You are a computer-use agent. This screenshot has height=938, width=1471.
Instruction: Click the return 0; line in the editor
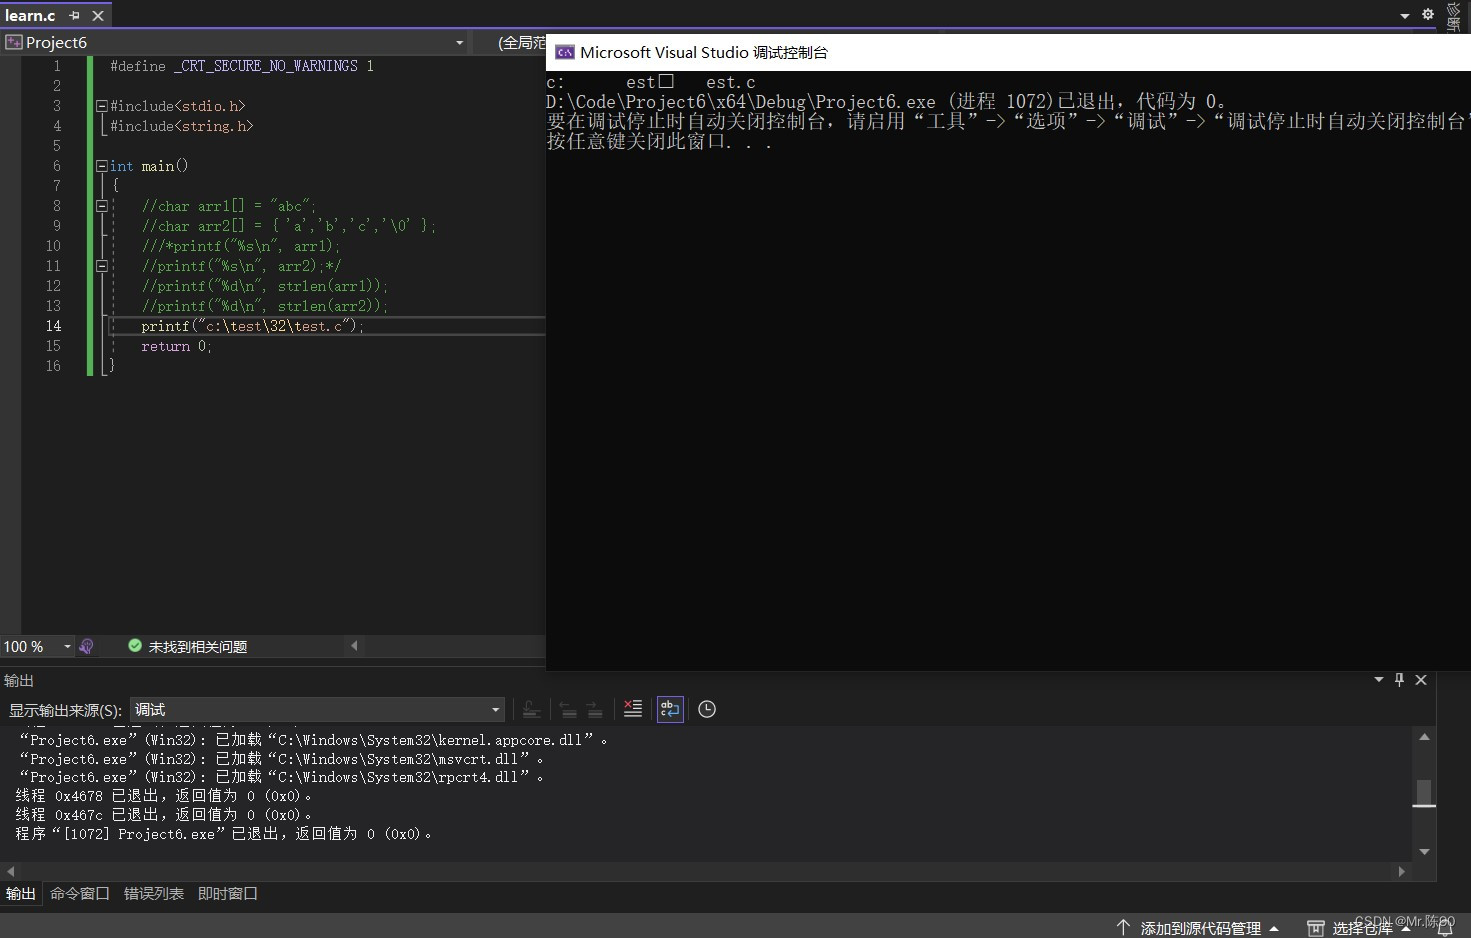pyautogui.click(x=176, y=346)
